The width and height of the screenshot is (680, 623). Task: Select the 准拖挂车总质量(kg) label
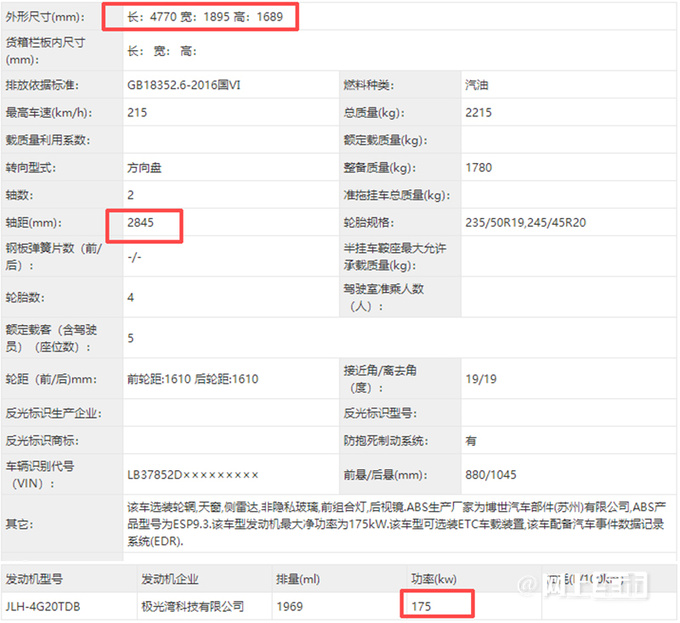396,195
